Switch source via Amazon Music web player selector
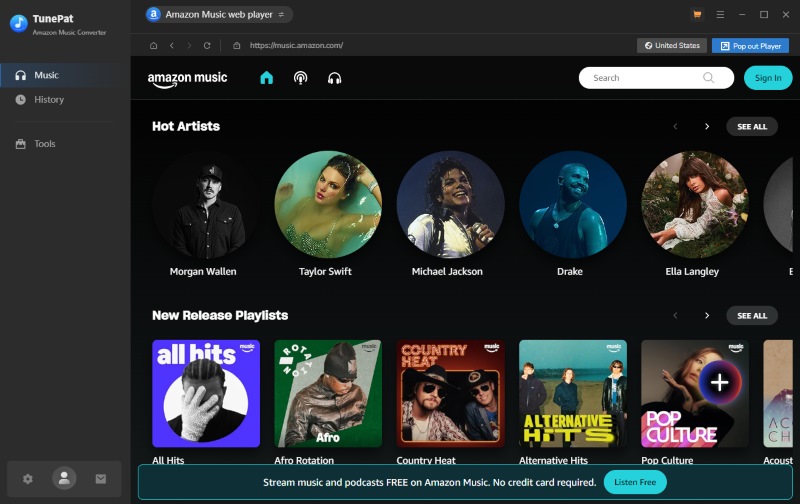The height and width of the screenshot is (504, 800). click(219, 14)
